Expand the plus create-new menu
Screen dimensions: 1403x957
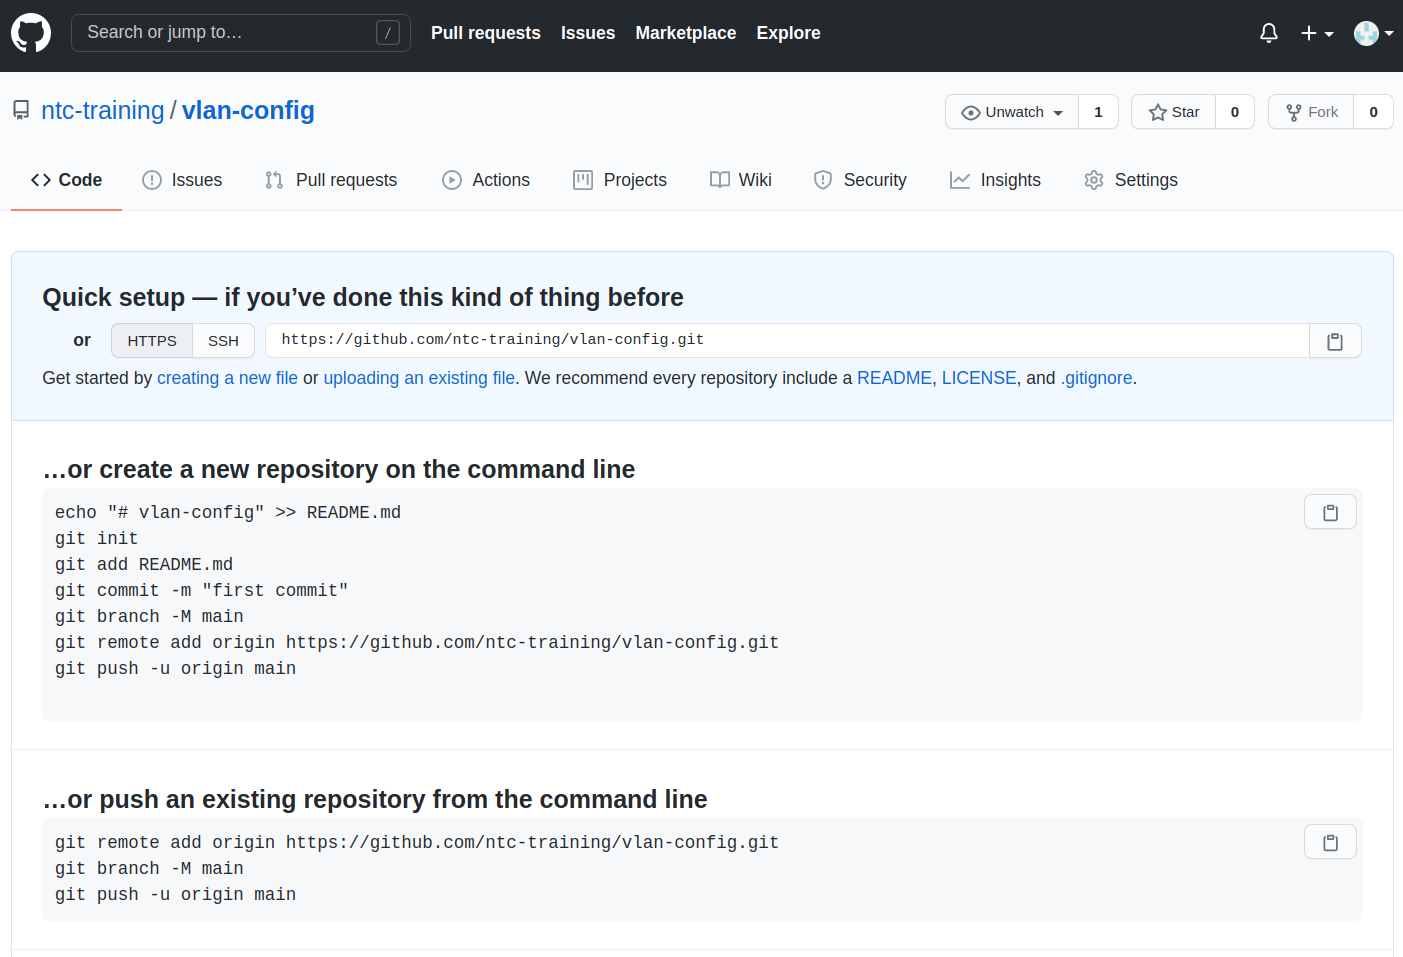pyautogui.click(x=1316, y=33)
